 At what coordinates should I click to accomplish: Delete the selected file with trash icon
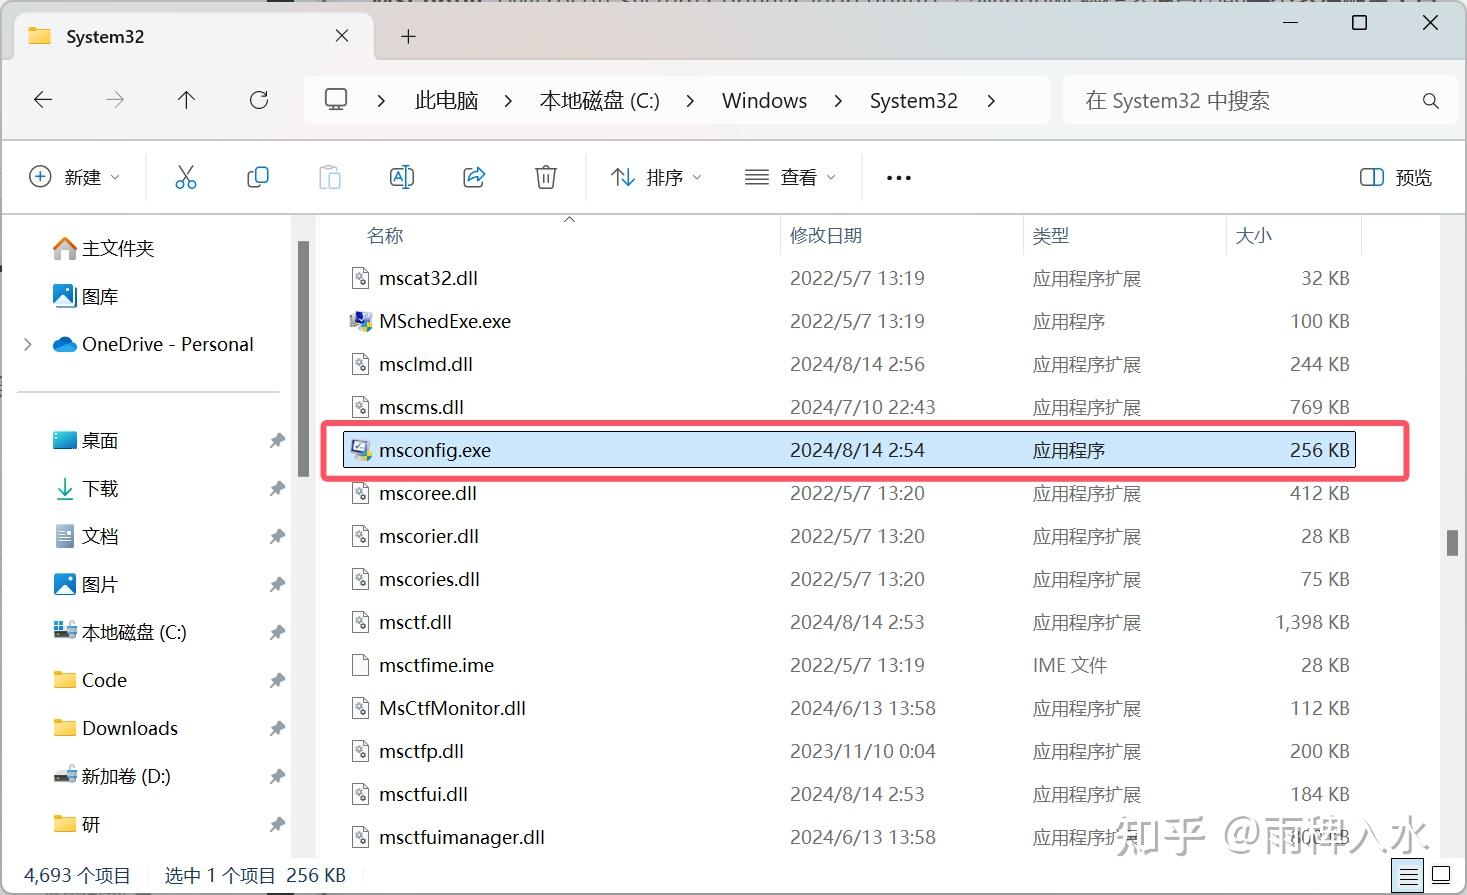point(545,177)
